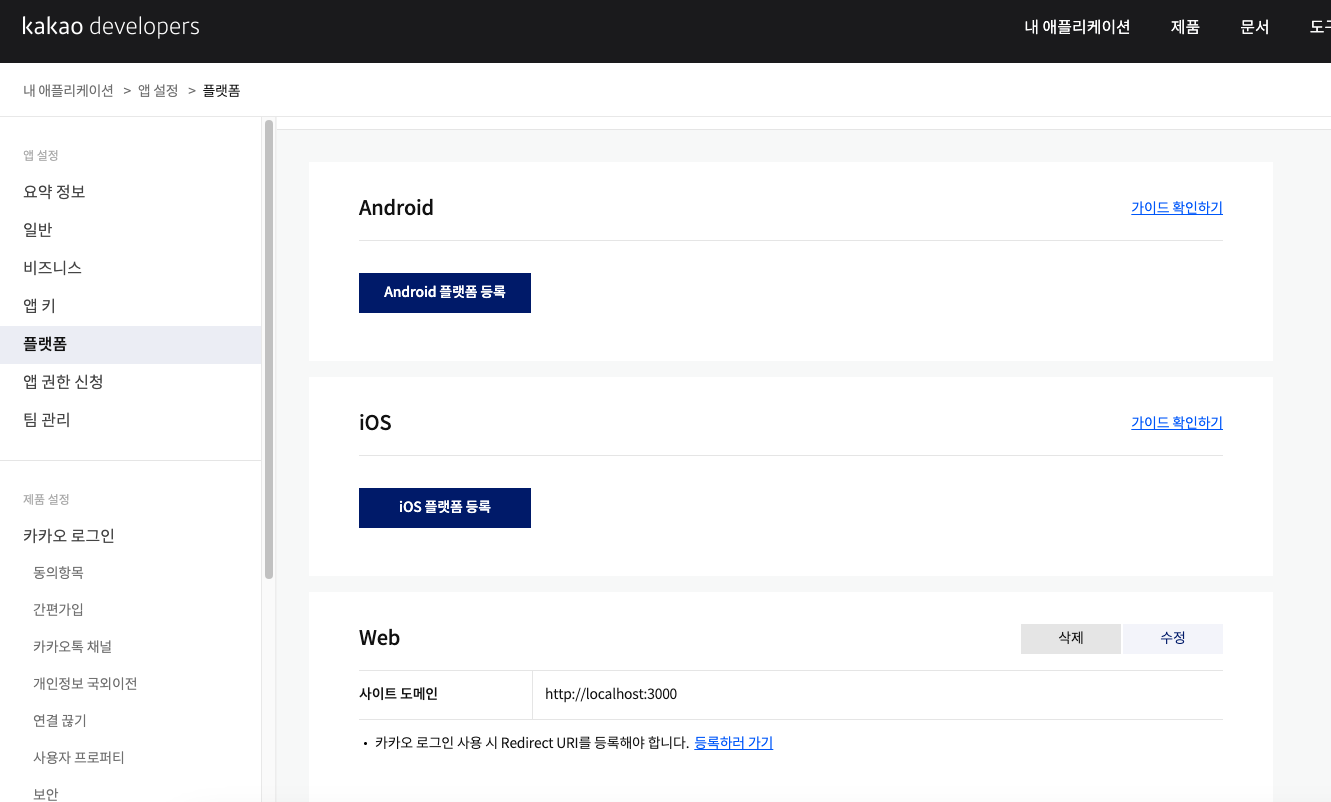Click 플랫폼 breadcrumb text

click(x=221, y=90)
